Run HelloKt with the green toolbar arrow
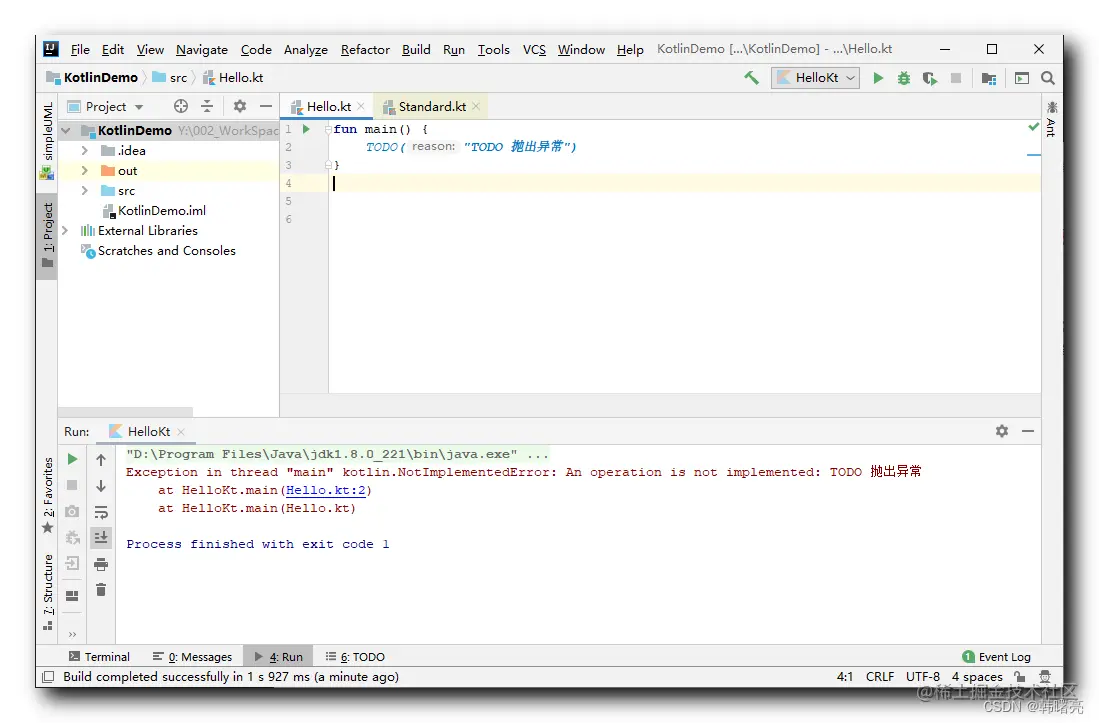 click(x=878, y=78)
